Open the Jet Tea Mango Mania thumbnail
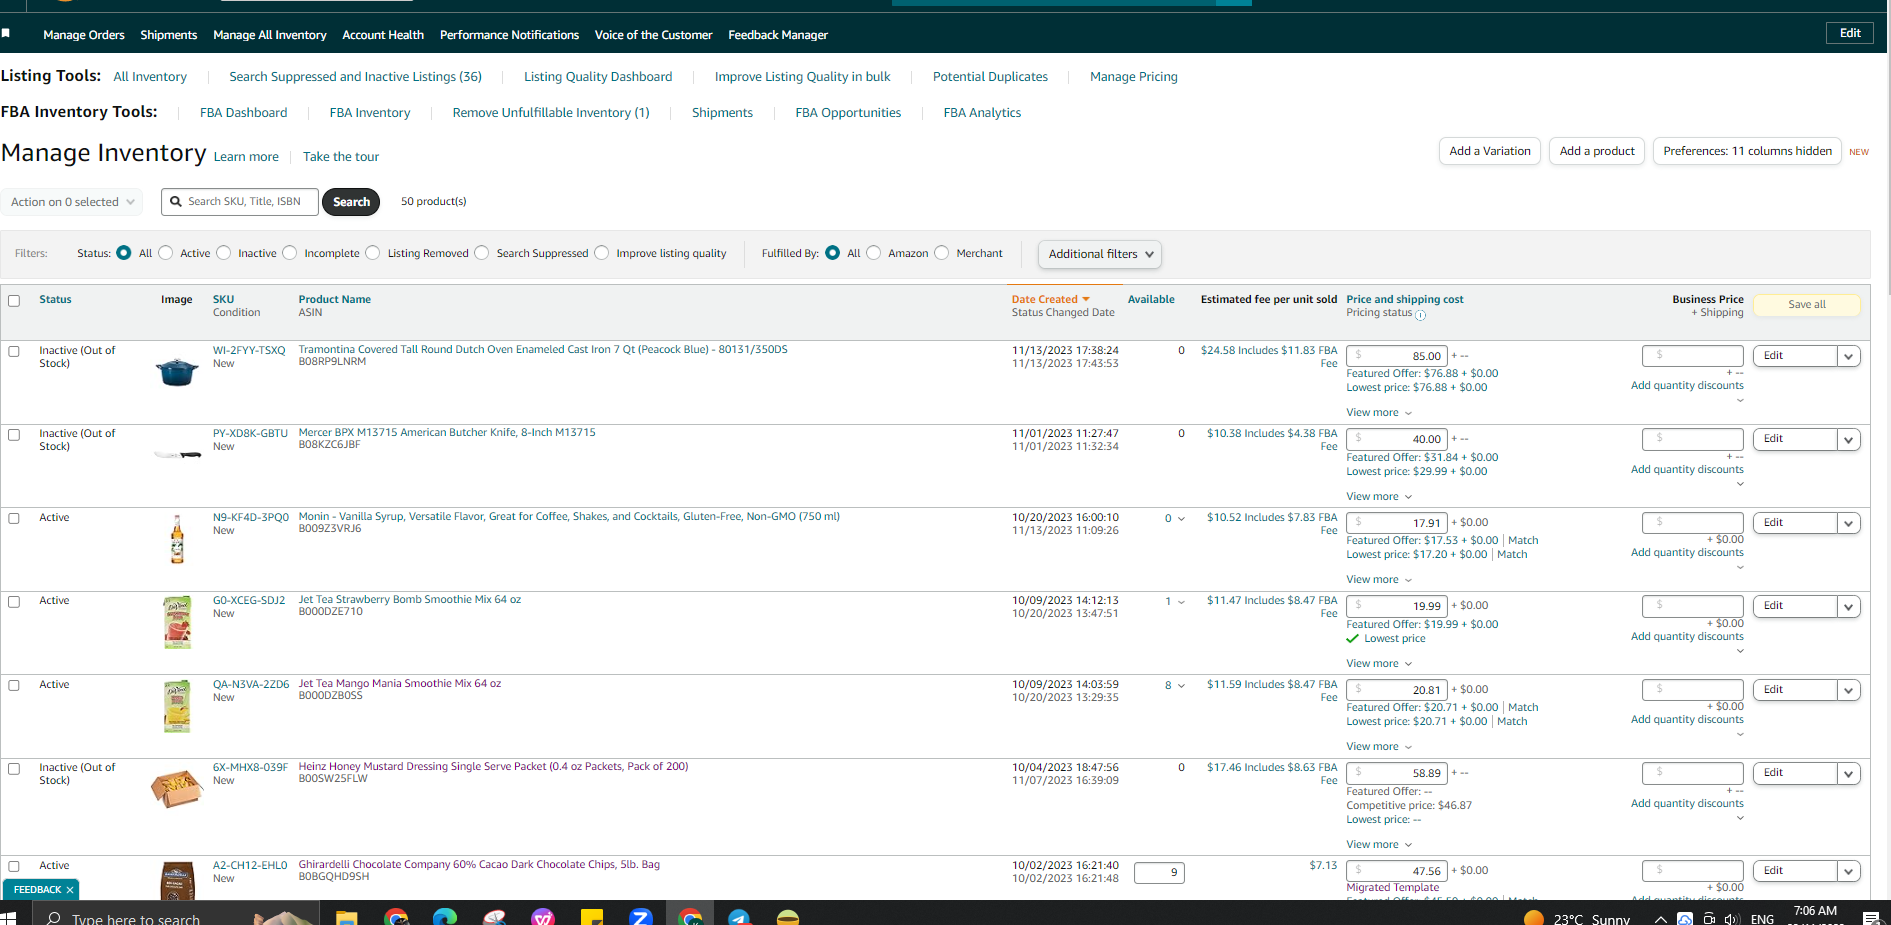This screenshot has height=925, width=1891. (x=177, y=706)
